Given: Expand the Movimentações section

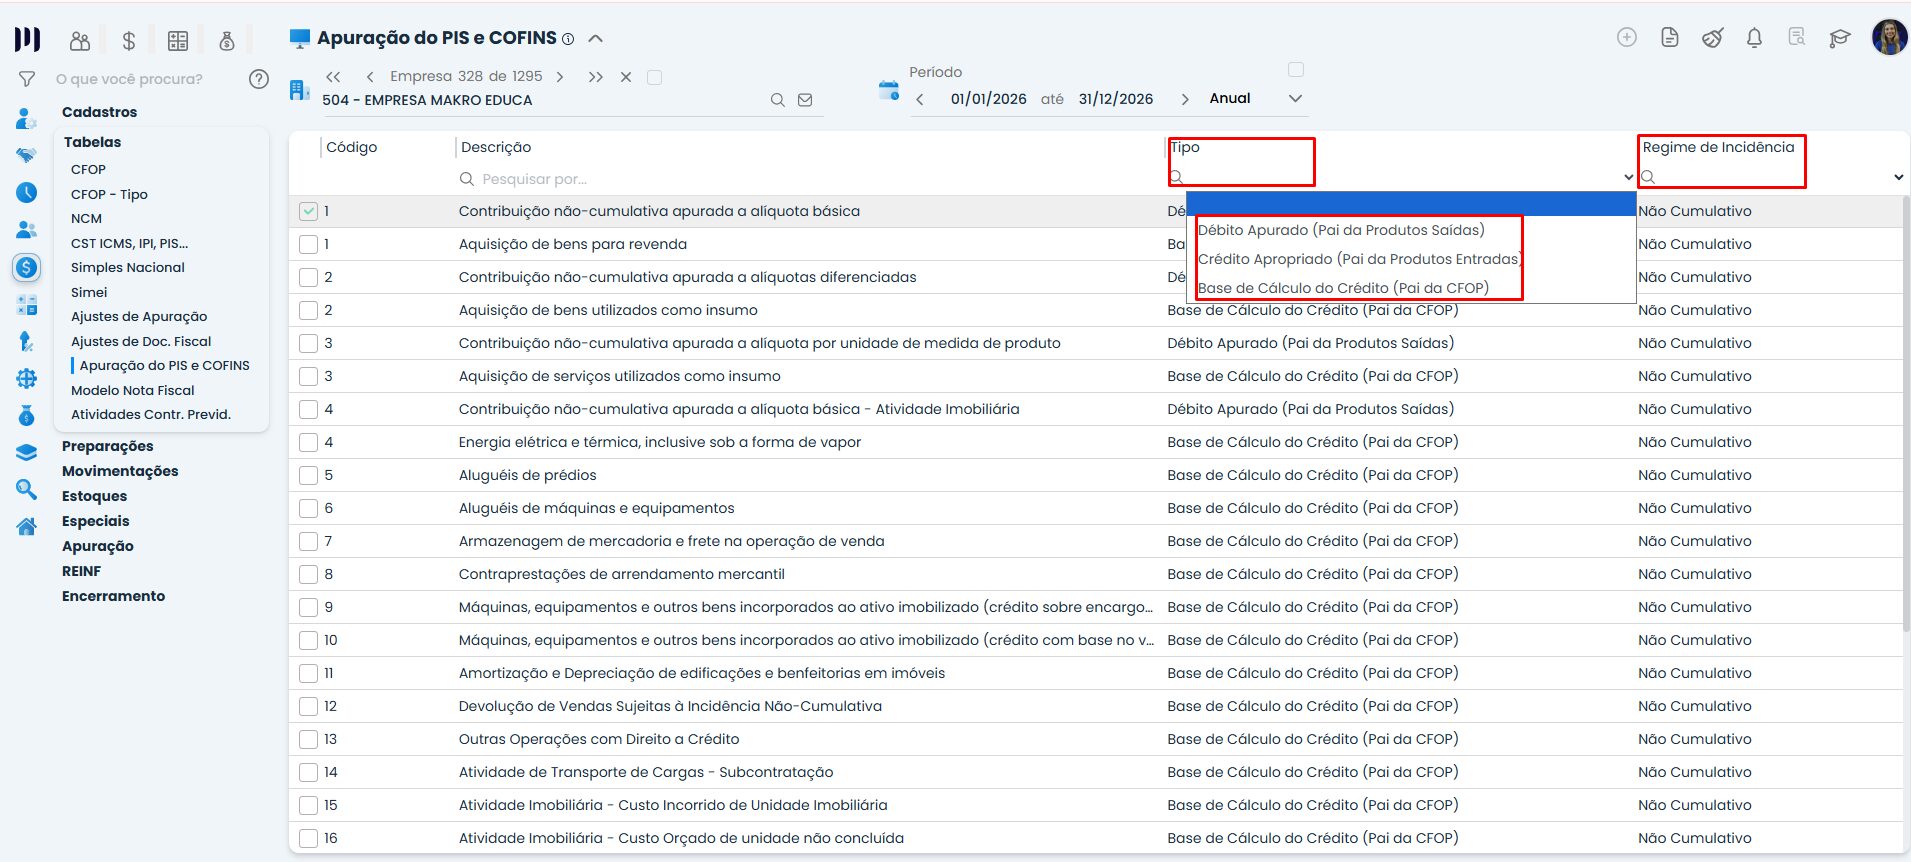Looking at the screenshot, I should pos(120,471).
